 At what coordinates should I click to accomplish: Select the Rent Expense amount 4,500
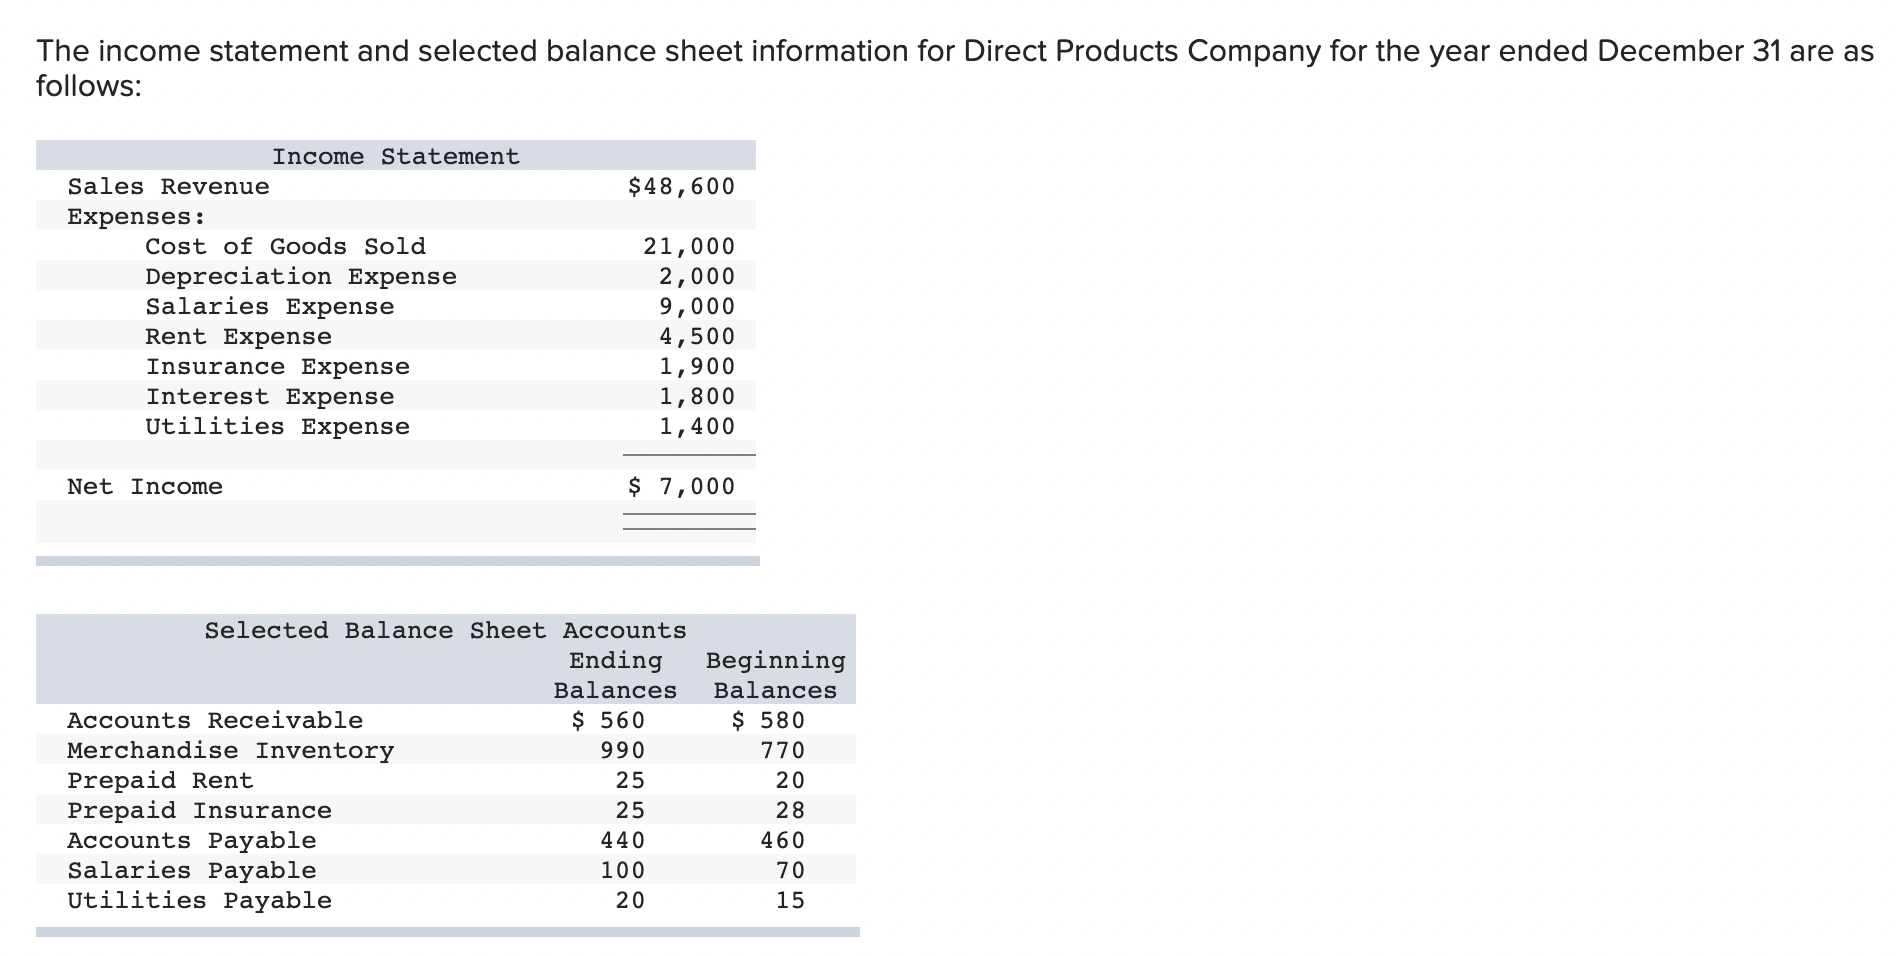pos(698,336)
